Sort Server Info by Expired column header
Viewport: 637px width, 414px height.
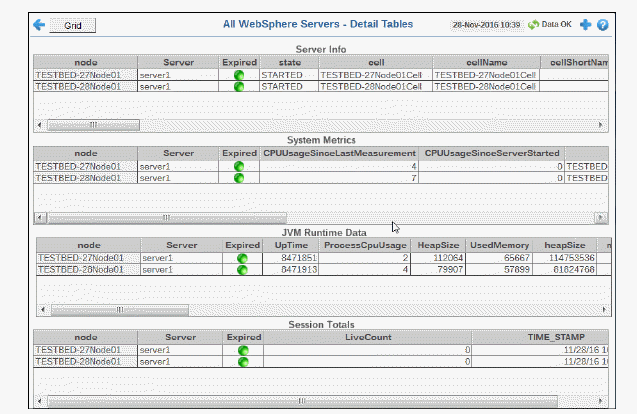pyautogui.click(x=239, y=62)
